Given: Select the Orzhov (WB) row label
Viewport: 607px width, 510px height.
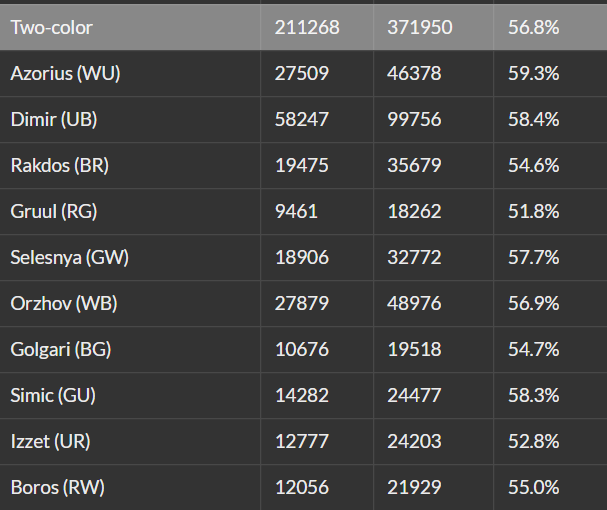Looking at the screenshot, I should pos(64,303).
